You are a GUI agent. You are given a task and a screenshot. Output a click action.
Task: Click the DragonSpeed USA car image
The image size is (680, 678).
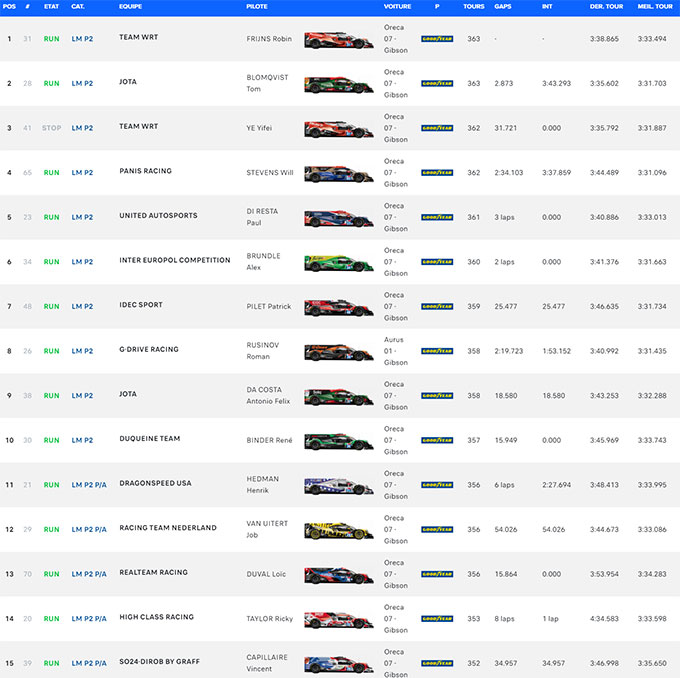(x=338, y=486)
